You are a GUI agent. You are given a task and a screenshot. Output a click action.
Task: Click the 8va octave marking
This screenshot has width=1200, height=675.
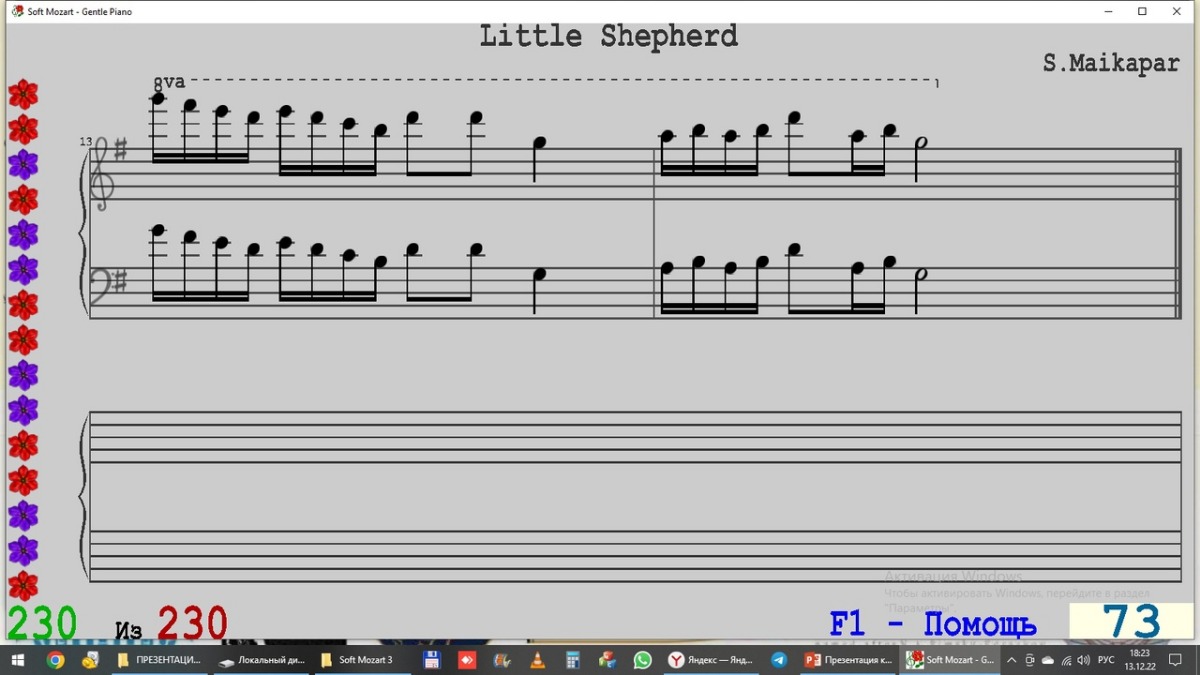coord(169,82)
